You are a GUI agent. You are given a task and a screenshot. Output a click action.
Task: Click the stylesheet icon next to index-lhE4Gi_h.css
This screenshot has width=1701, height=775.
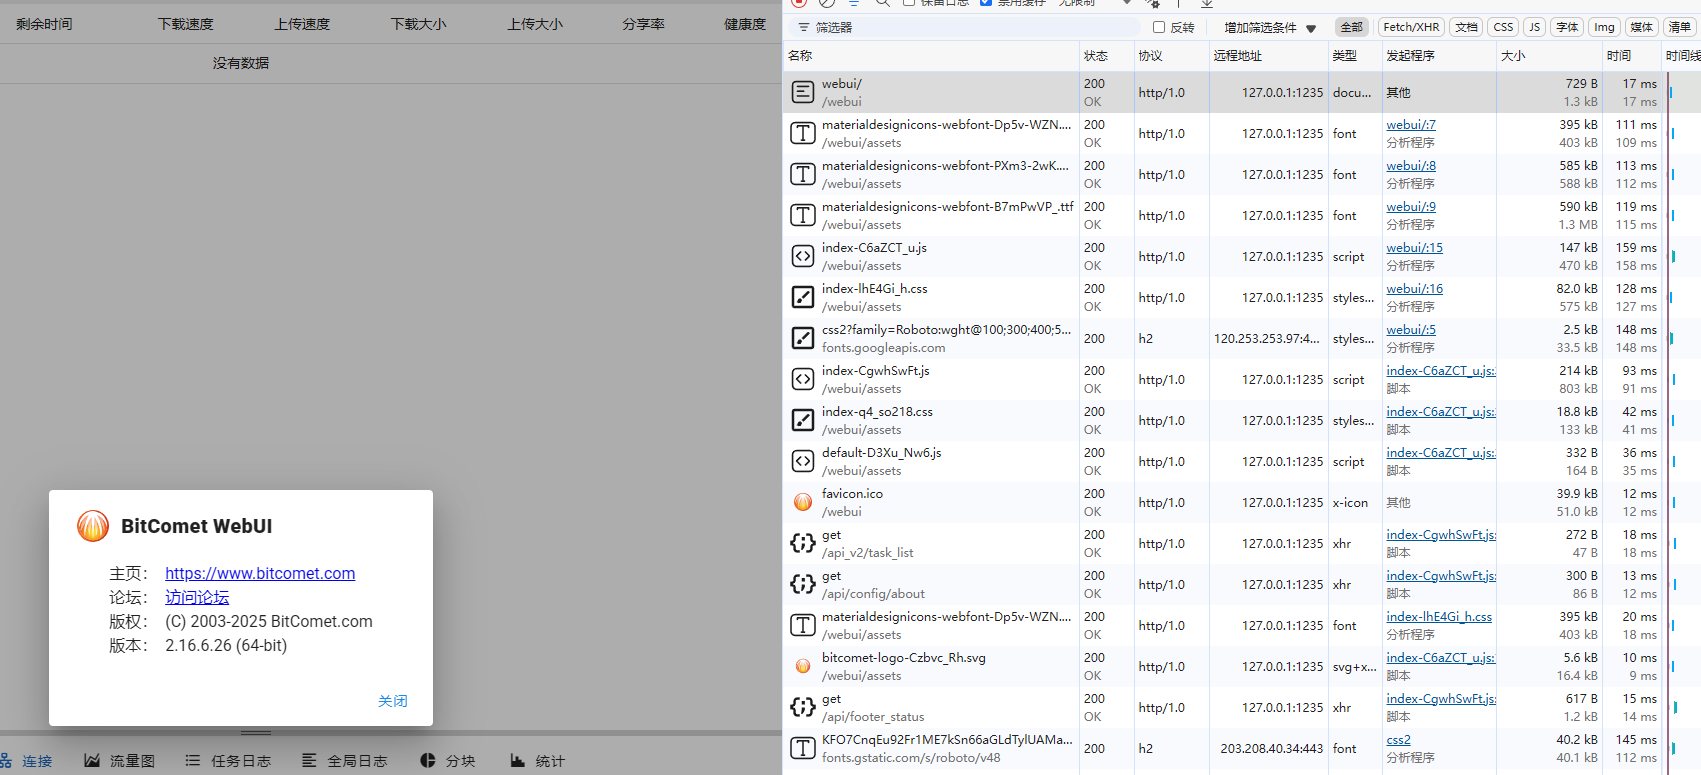[802, 297]
